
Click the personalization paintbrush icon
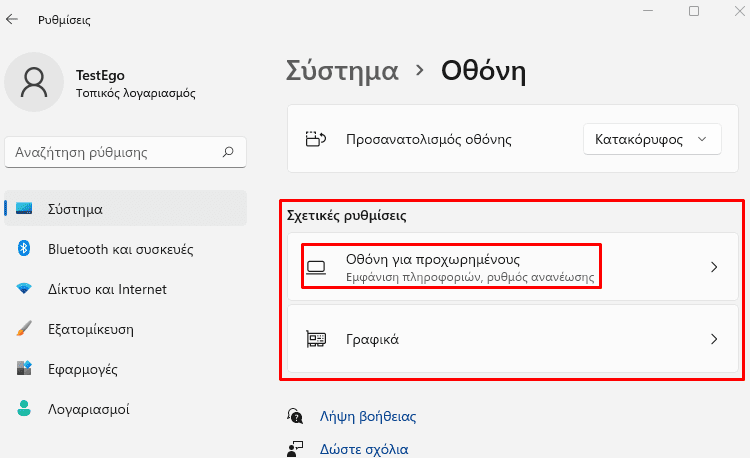24,329
